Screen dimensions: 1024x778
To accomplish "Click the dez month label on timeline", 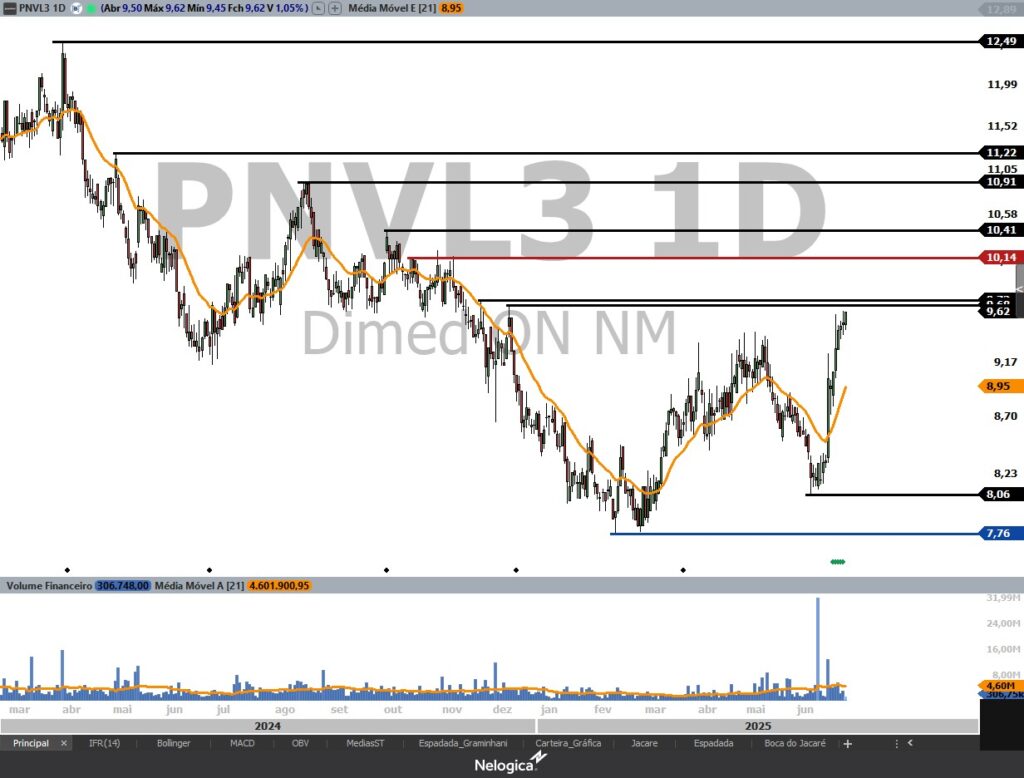I will pos(502,709).
